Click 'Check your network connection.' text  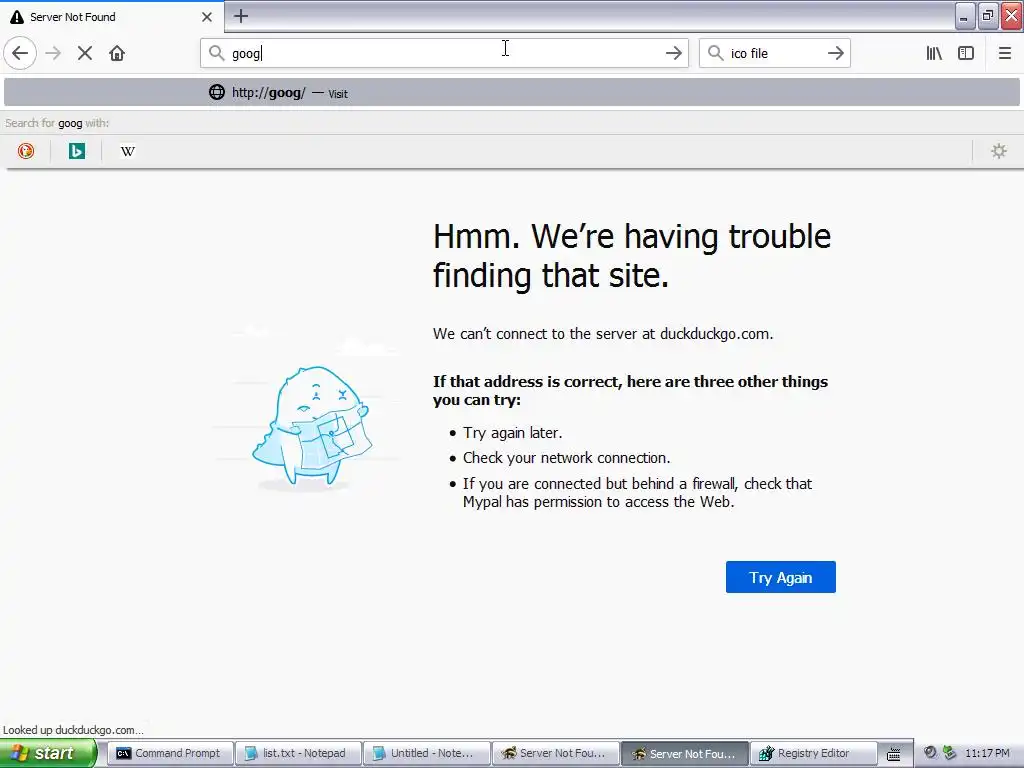pyautogui.click(x=566, y=458)
